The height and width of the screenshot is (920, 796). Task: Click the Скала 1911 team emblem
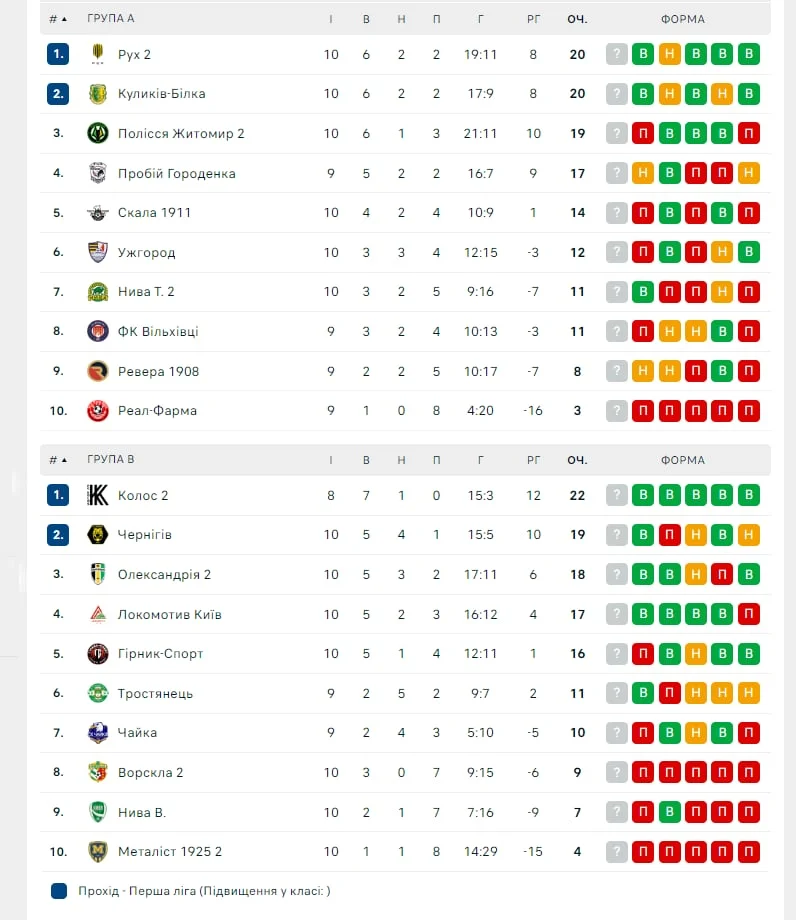pos(97,213)
